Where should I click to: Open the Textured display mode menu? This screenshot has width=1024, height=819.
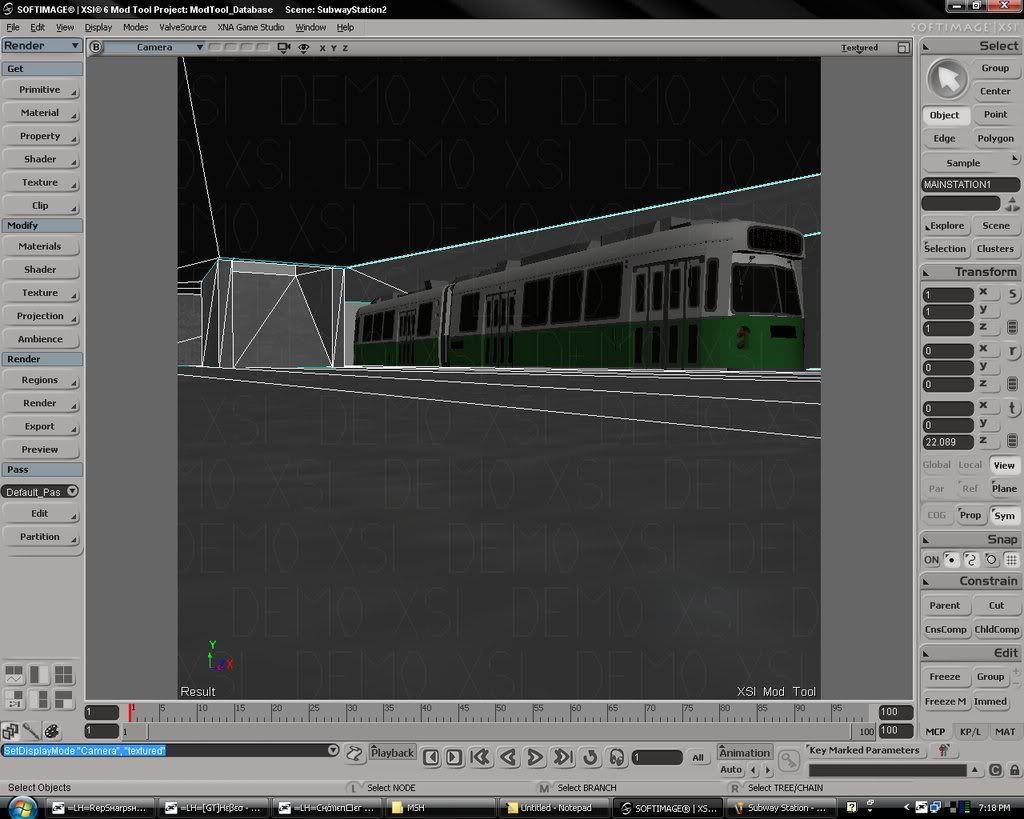click(x=859, y=48)
